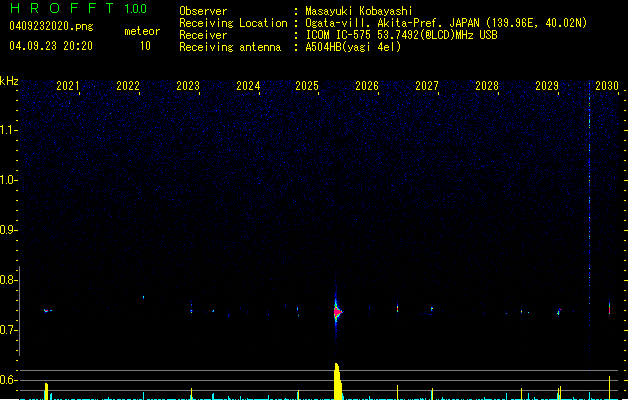The image size is (629, 400).
Task: Click the 1.00 version number
Action: (x=135, y=8)
